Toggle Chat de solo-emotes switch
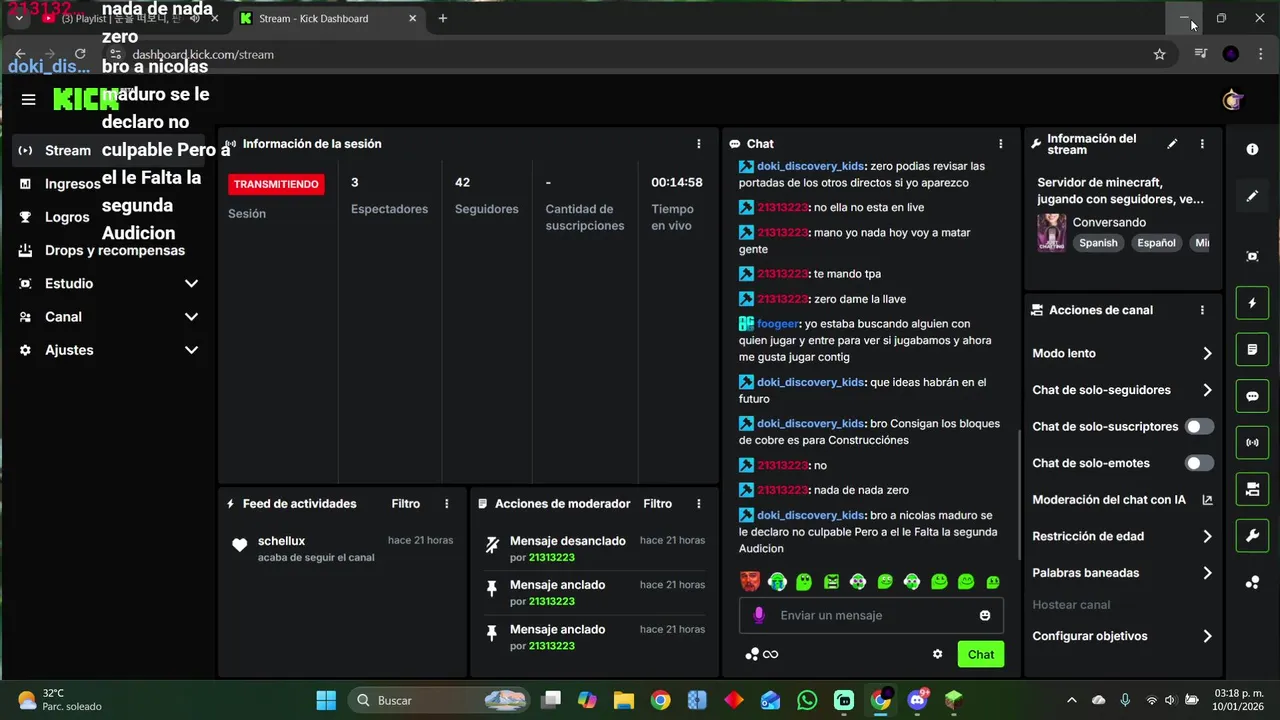Screen dimensions: 1280x720 coord(1199,463)
